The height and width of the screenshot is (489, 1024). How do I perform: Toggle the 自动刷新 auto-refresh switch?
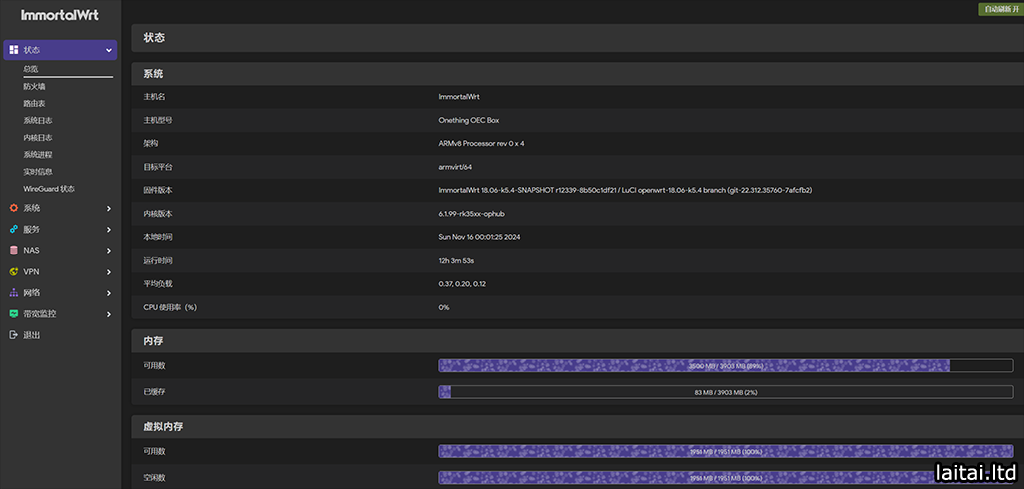click(999, 9)
